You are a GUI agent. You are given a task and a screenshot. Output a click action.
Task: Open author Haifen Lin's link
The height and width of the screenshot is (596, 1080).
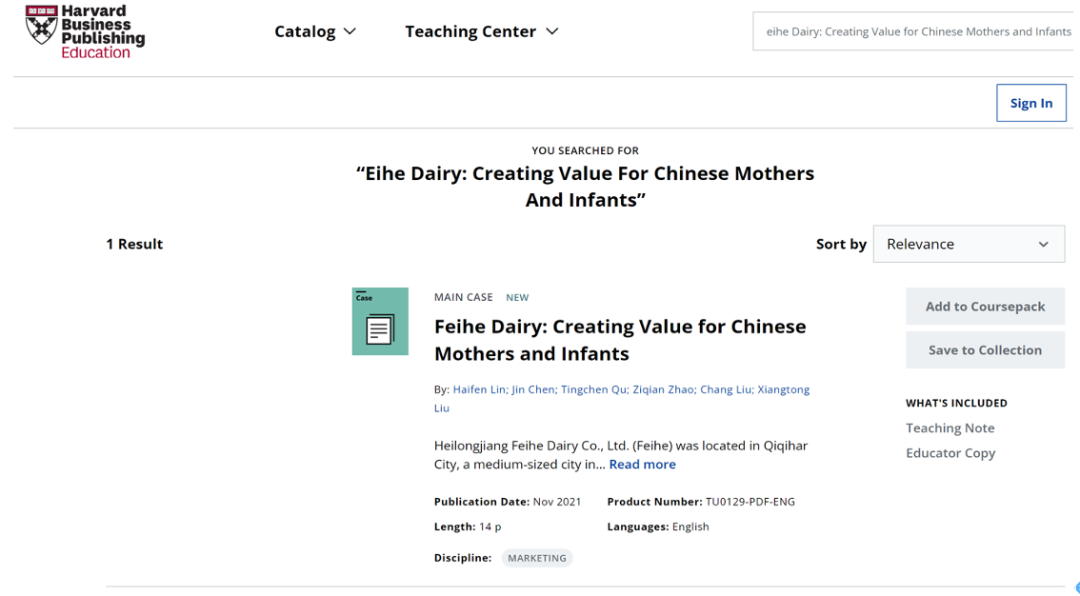(480, 389)
